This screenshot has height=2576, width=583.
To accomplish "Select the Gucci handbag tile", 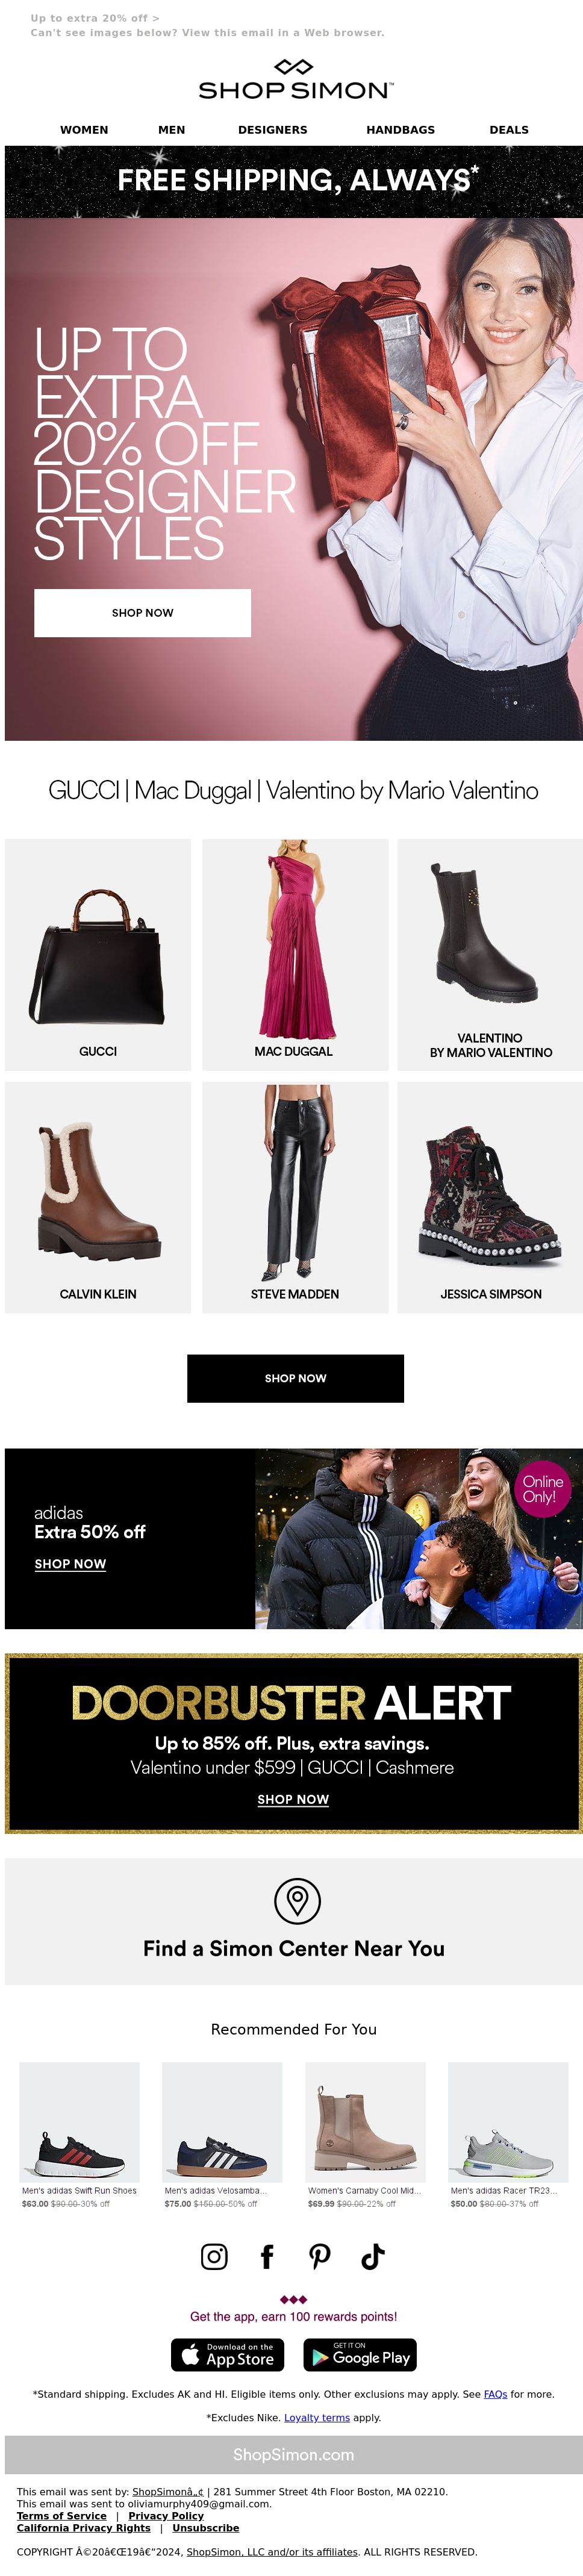I will pyautogui.click(x=98, y=955).
